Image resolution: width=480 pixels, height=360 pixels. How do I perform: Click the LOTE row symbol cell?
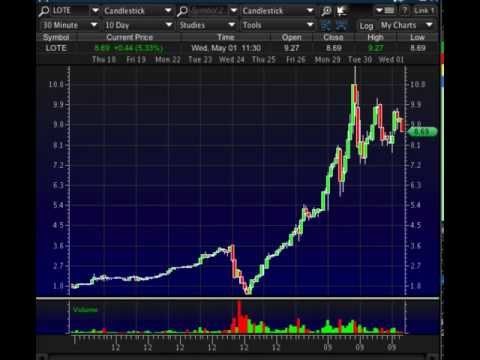(x=56, y=48)
